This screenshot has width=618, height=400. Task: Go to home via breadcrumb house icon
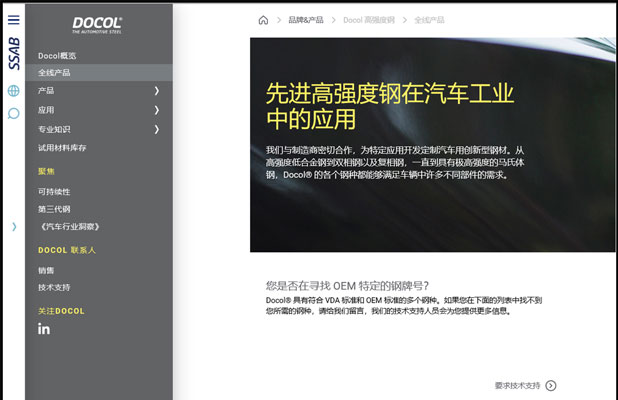click(263, 20)
